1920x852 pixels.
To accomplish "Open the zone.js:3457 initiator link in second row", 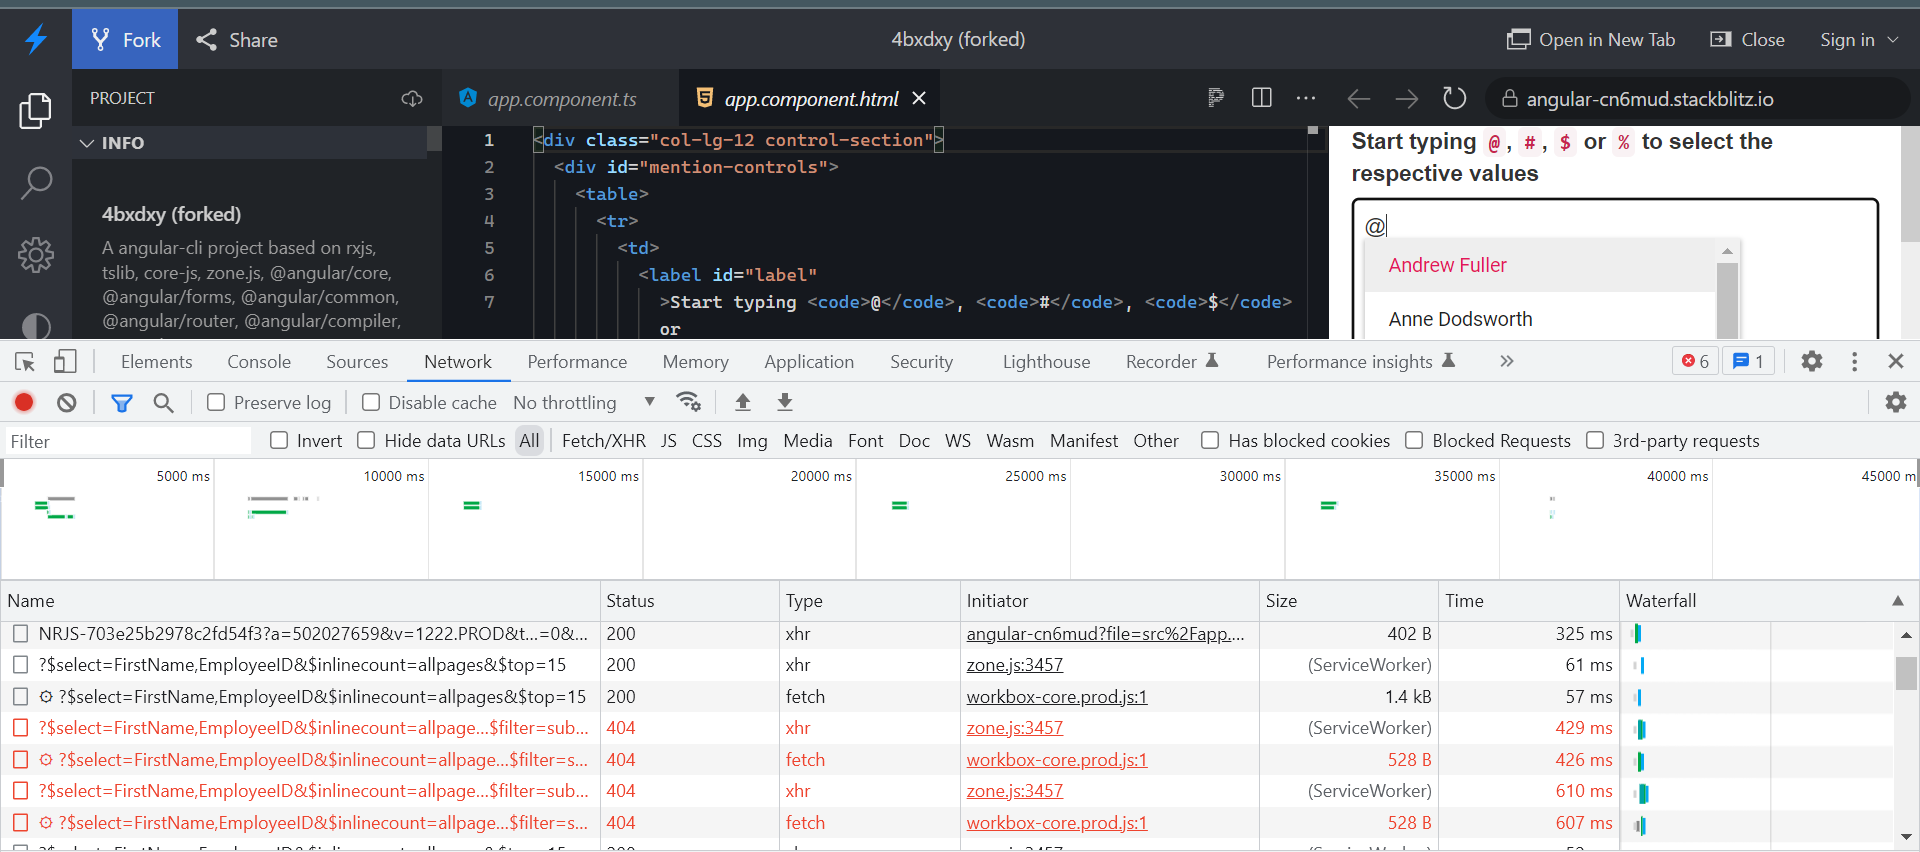I will pos(1014,665).
